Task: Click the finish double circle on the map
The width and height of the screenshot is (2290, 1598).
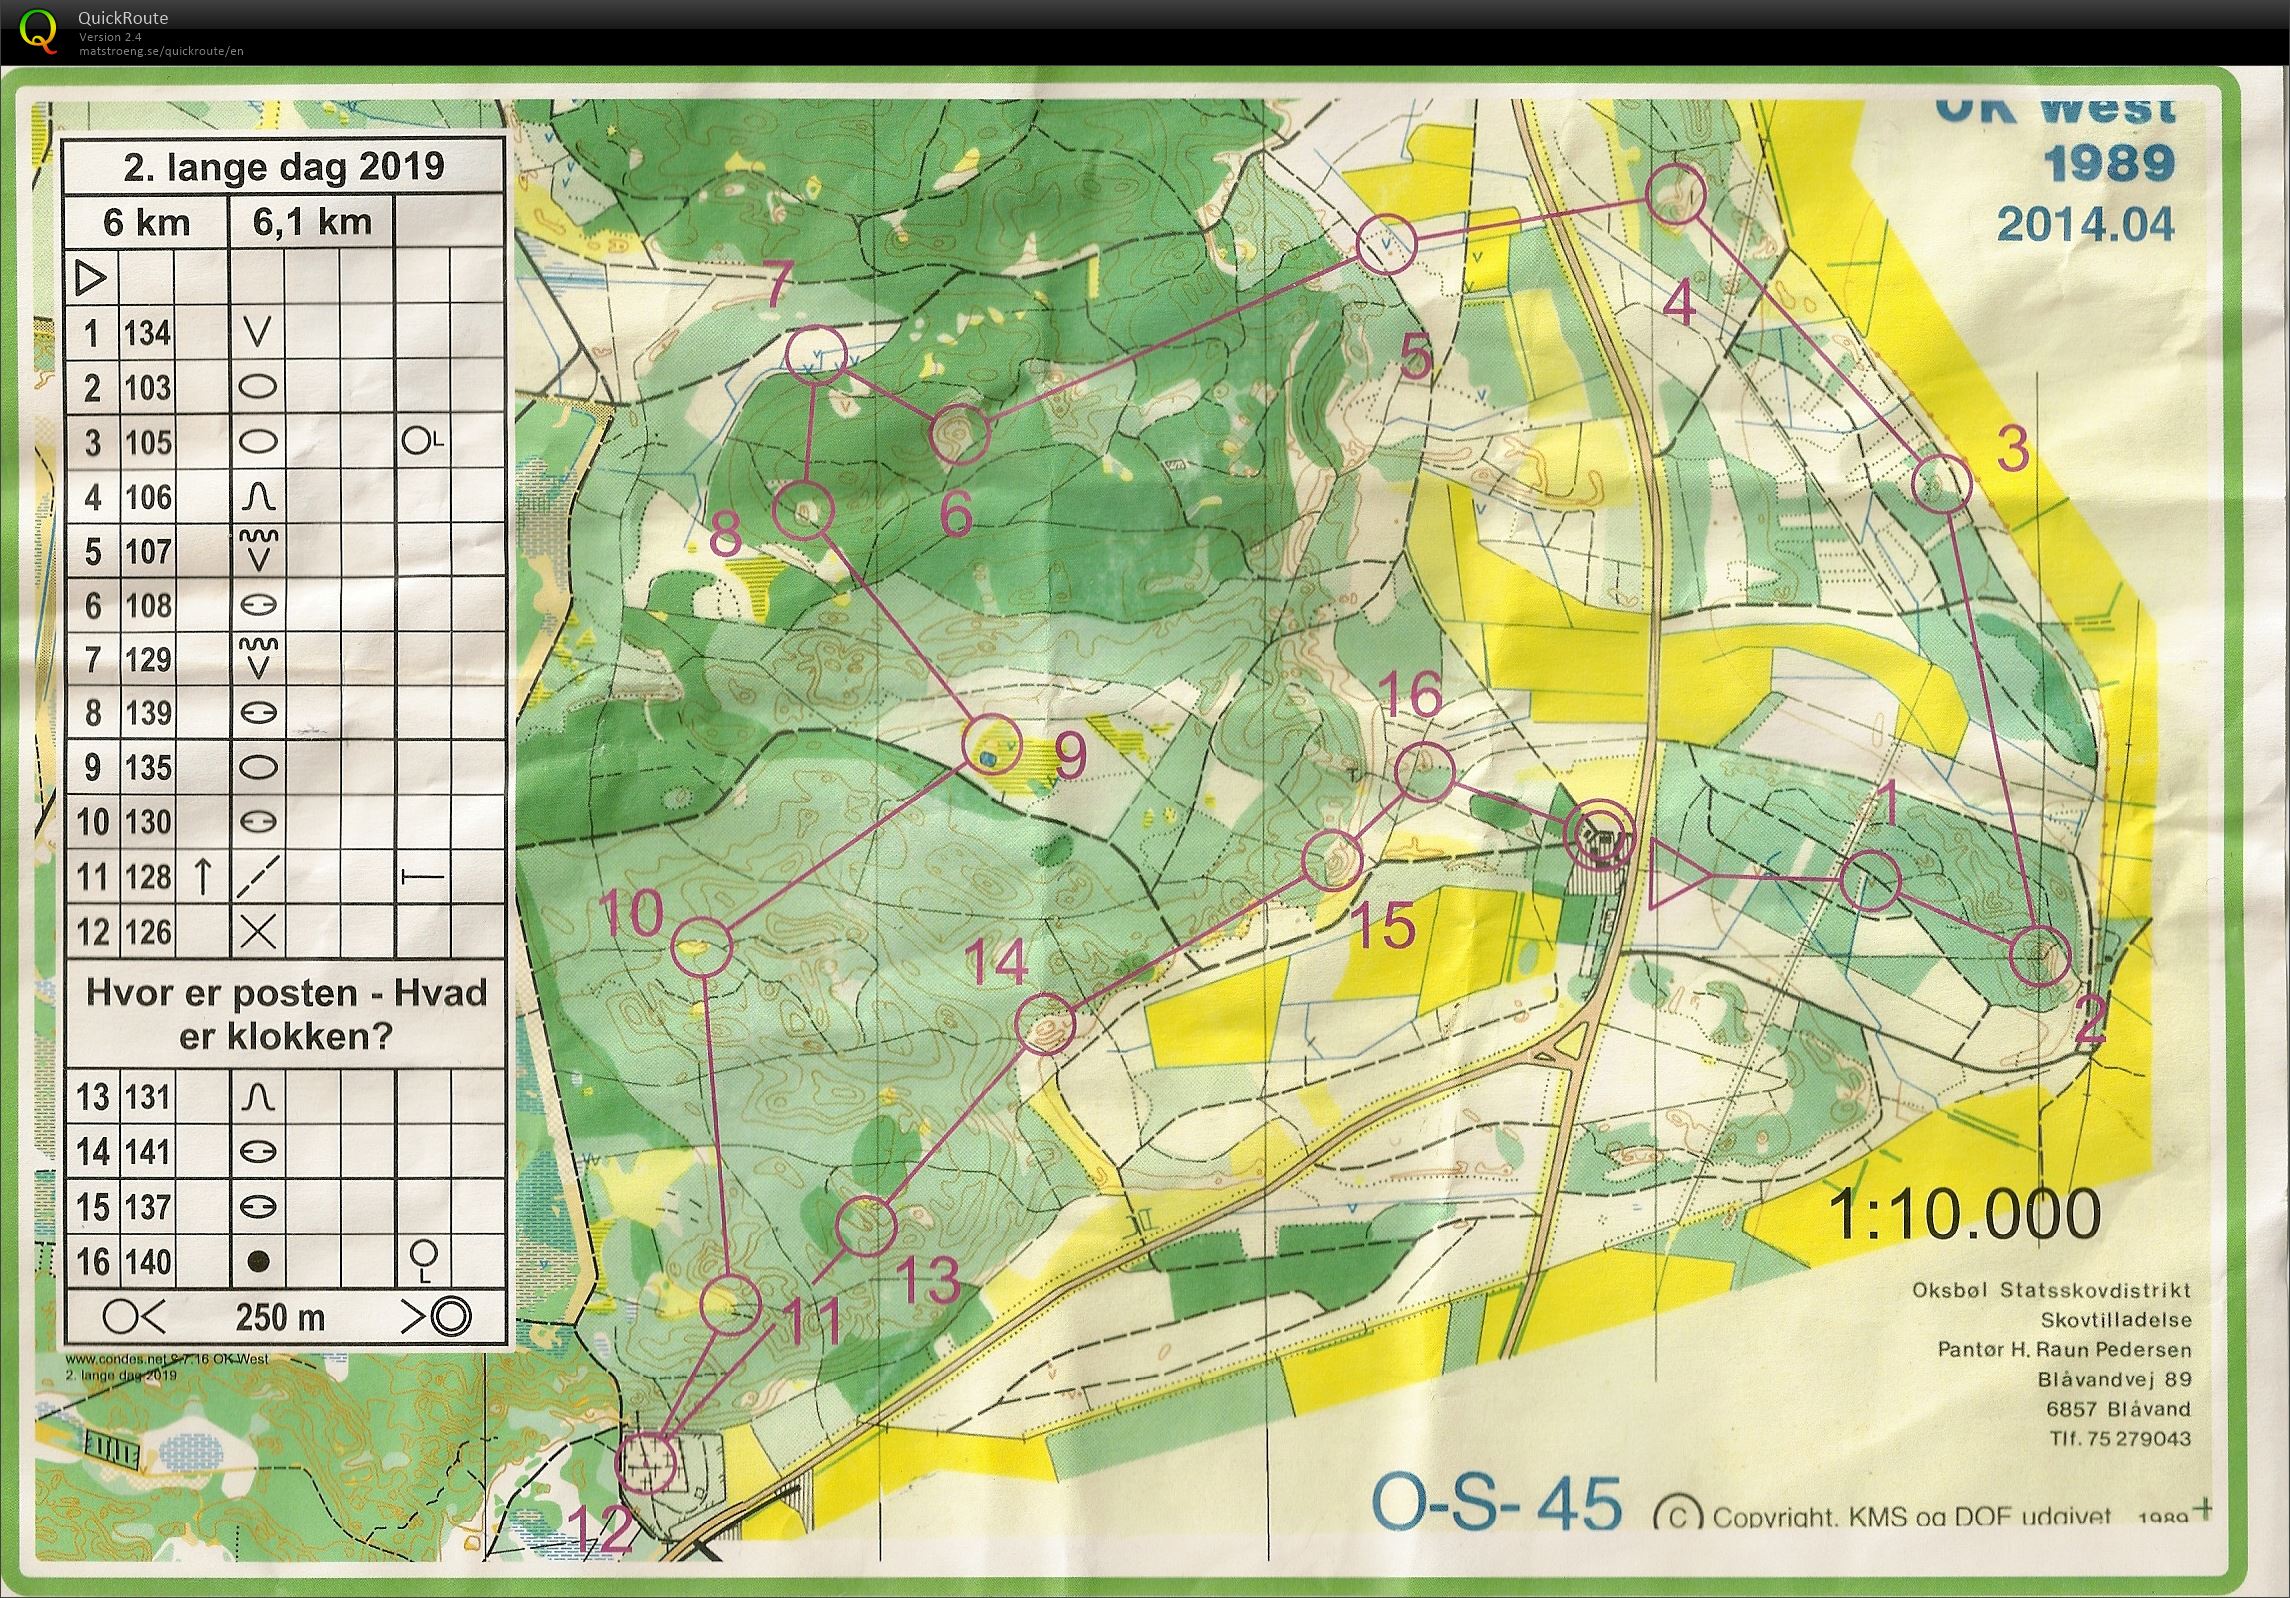Action: [x=1600, y=833]
